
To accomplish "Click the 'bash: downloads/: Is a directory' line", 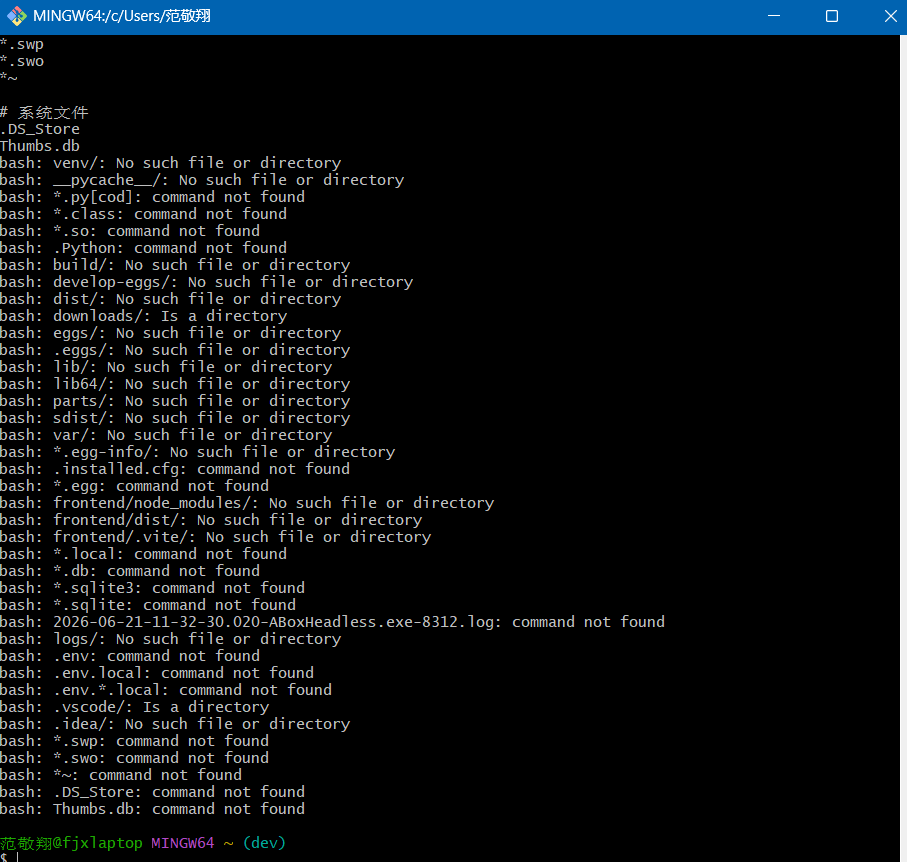I will 143,316.
